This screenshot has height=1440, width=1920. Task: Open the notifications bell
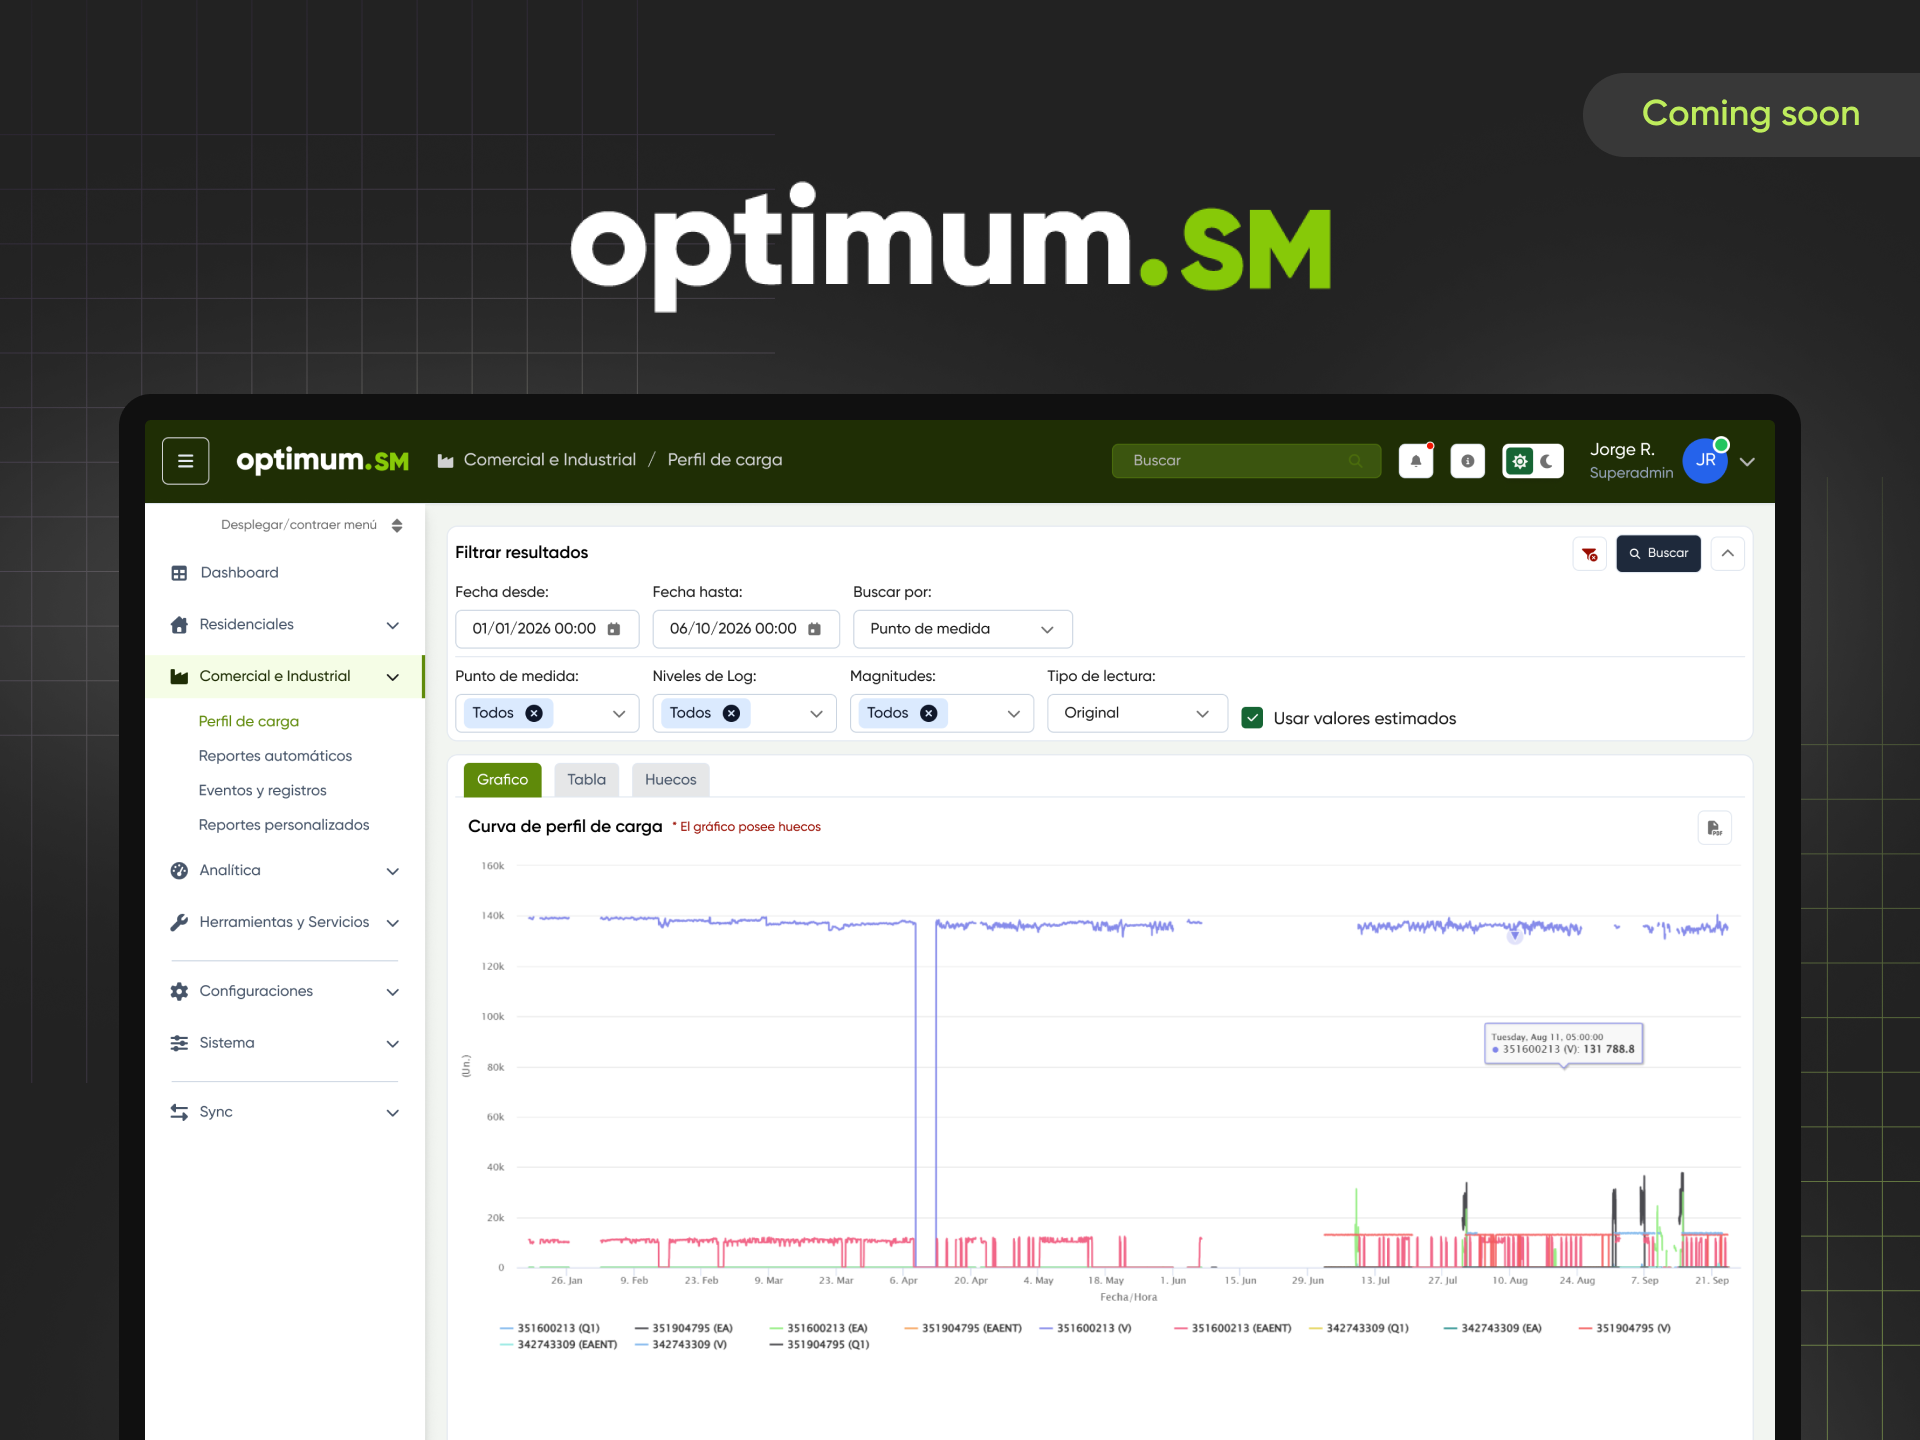1416,461
